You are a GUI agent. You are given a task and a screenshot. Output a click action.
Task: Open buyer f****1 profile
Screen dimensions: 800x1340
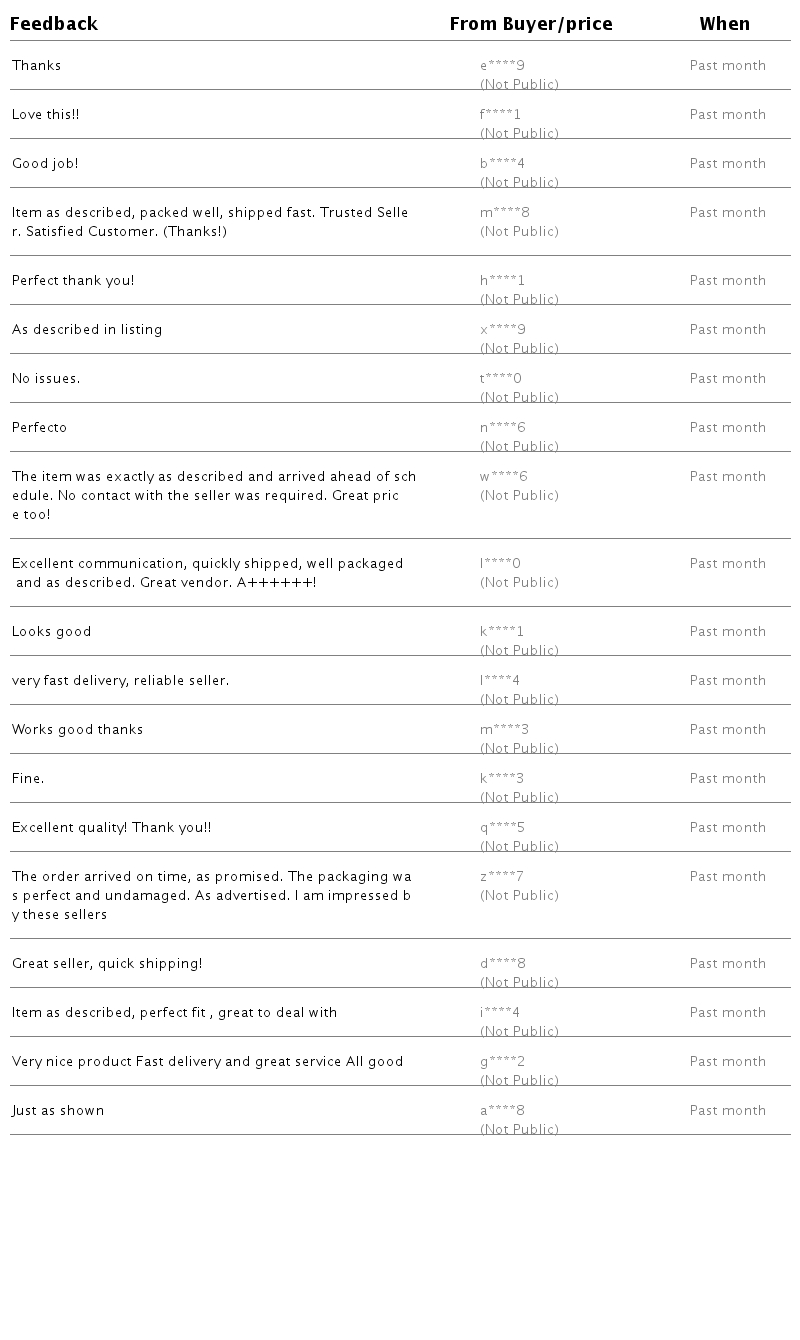[x=500, y=115]
